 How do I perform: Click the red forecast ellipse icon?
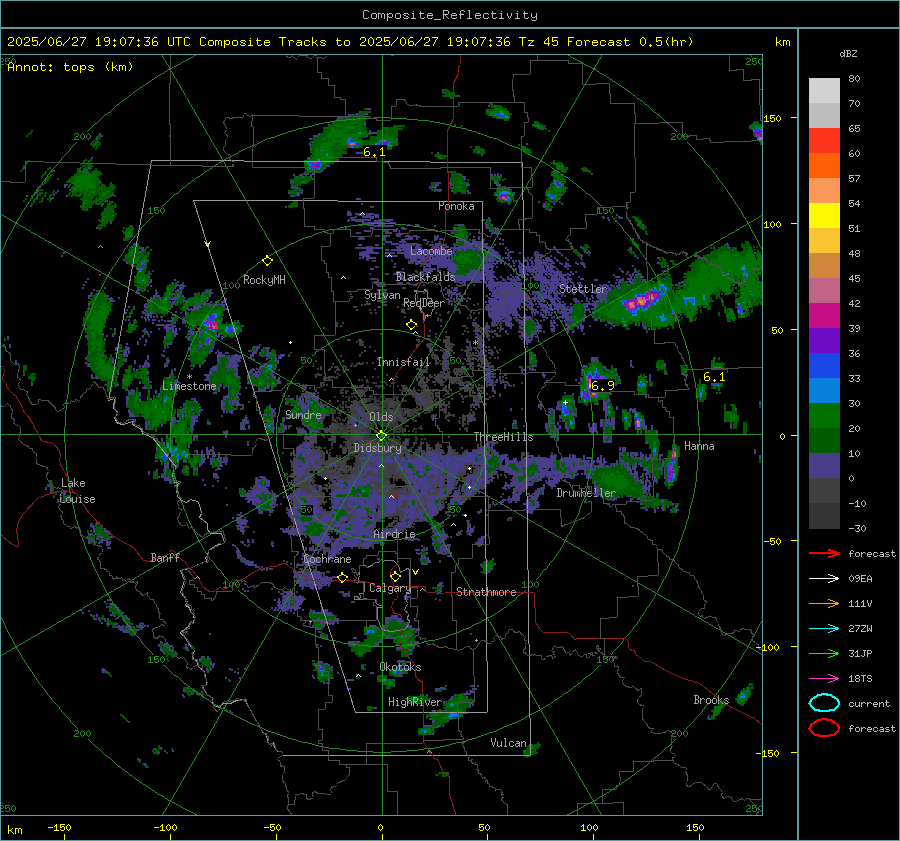click(824, 728)
